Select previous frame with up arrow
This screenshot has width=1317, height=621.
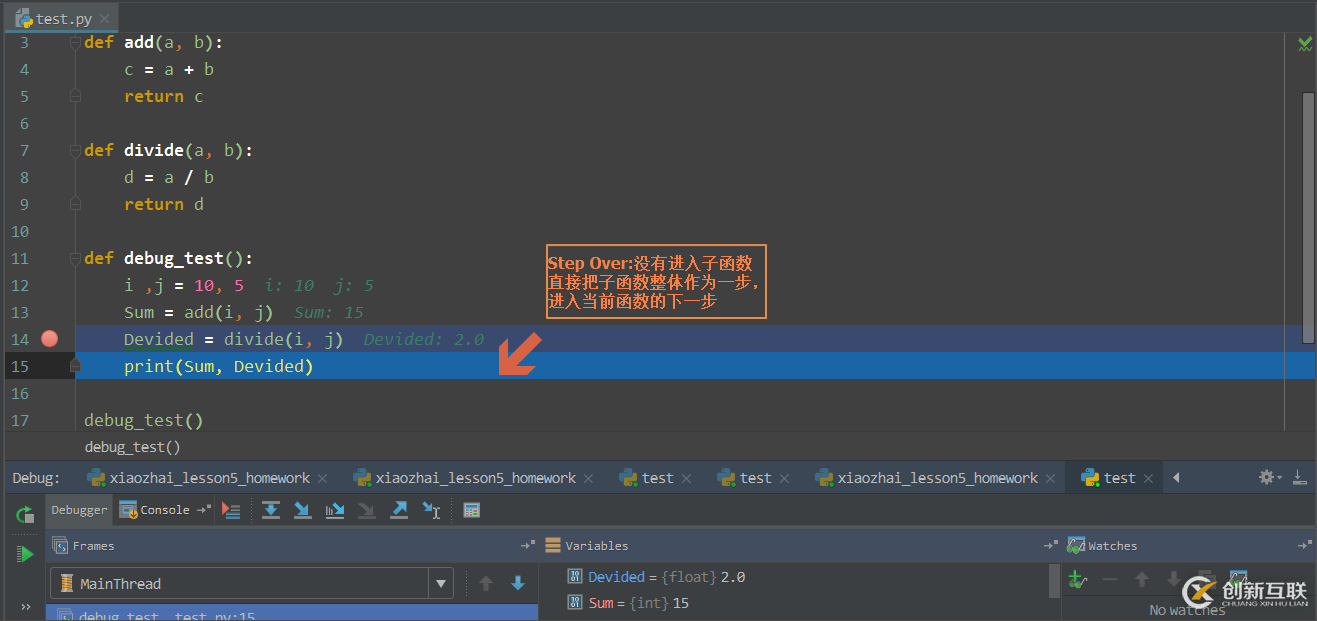coord(486,583)
